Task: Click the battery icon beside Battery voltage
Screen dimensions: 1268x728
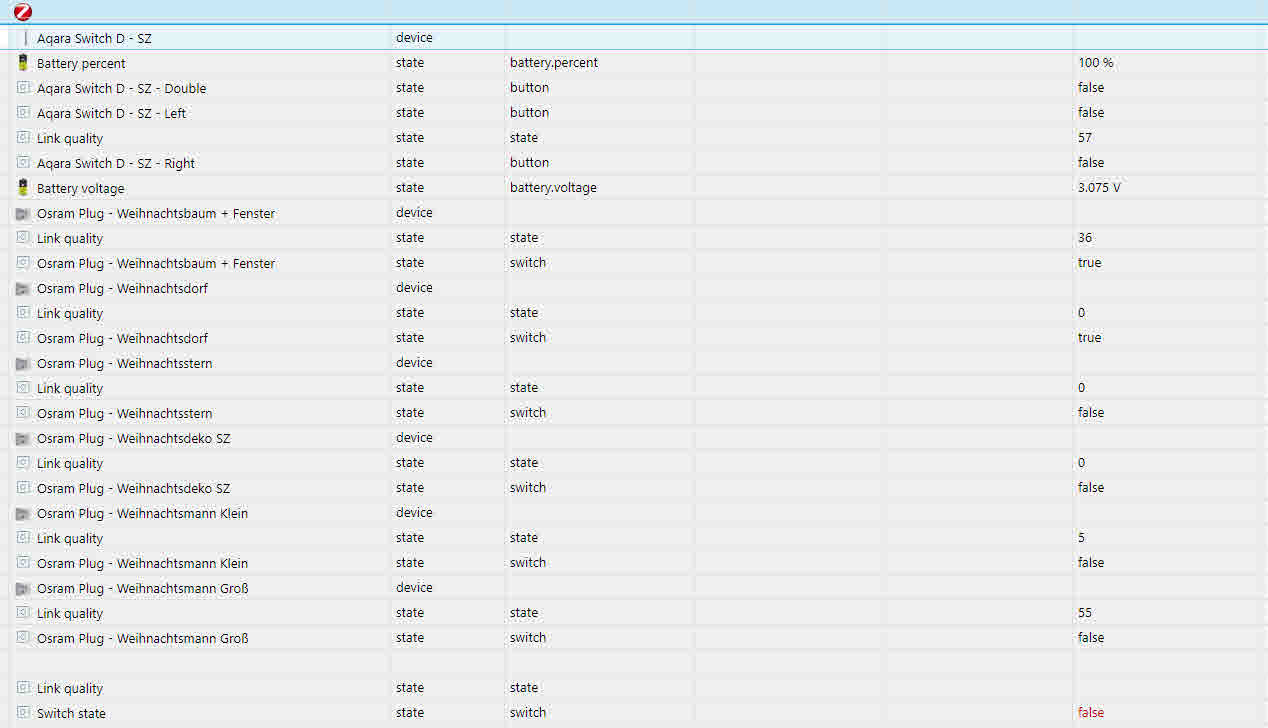Action: point(24,188)
